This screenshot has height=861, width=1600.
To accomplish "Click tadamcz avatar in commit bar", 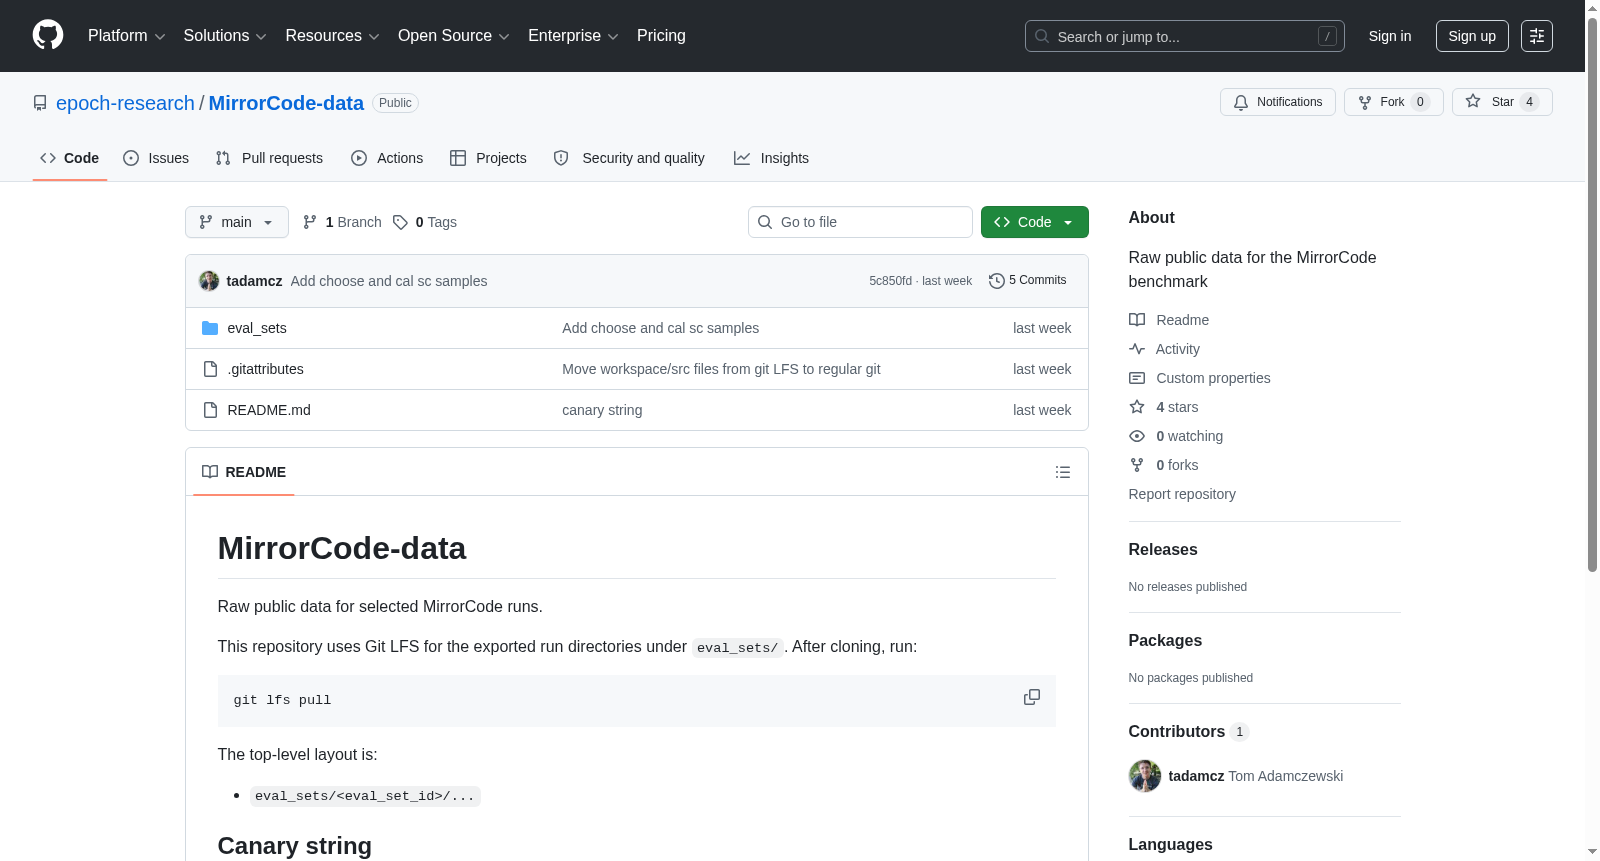I will 209,281.
